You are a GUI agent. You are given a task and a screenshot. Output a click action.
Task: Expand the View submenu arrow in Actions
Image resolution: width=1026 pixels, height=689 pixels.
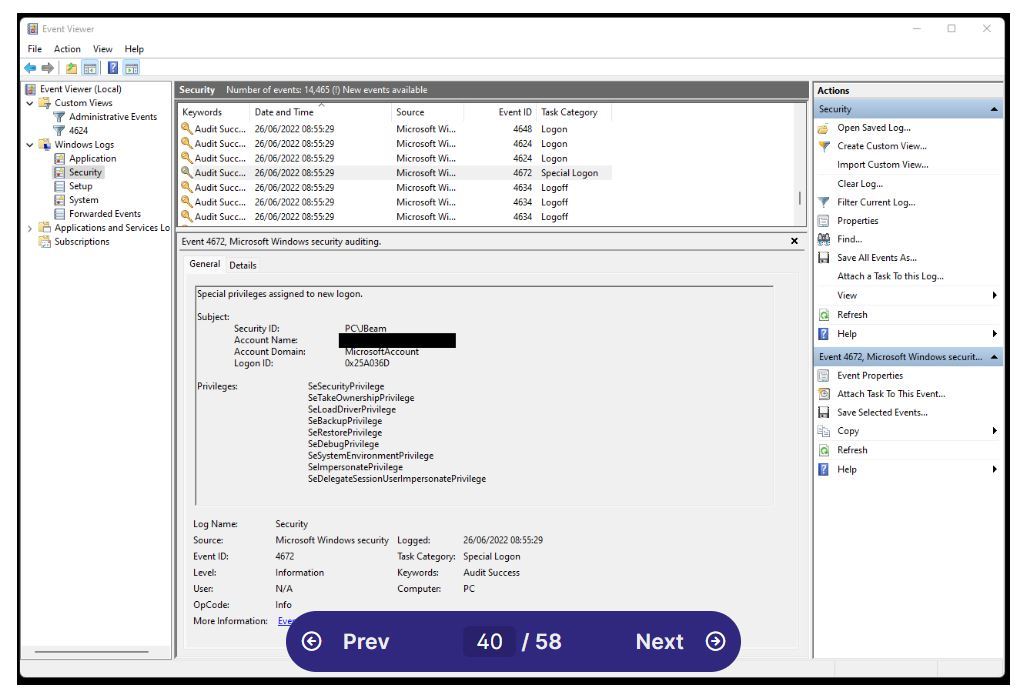[995, 296]
